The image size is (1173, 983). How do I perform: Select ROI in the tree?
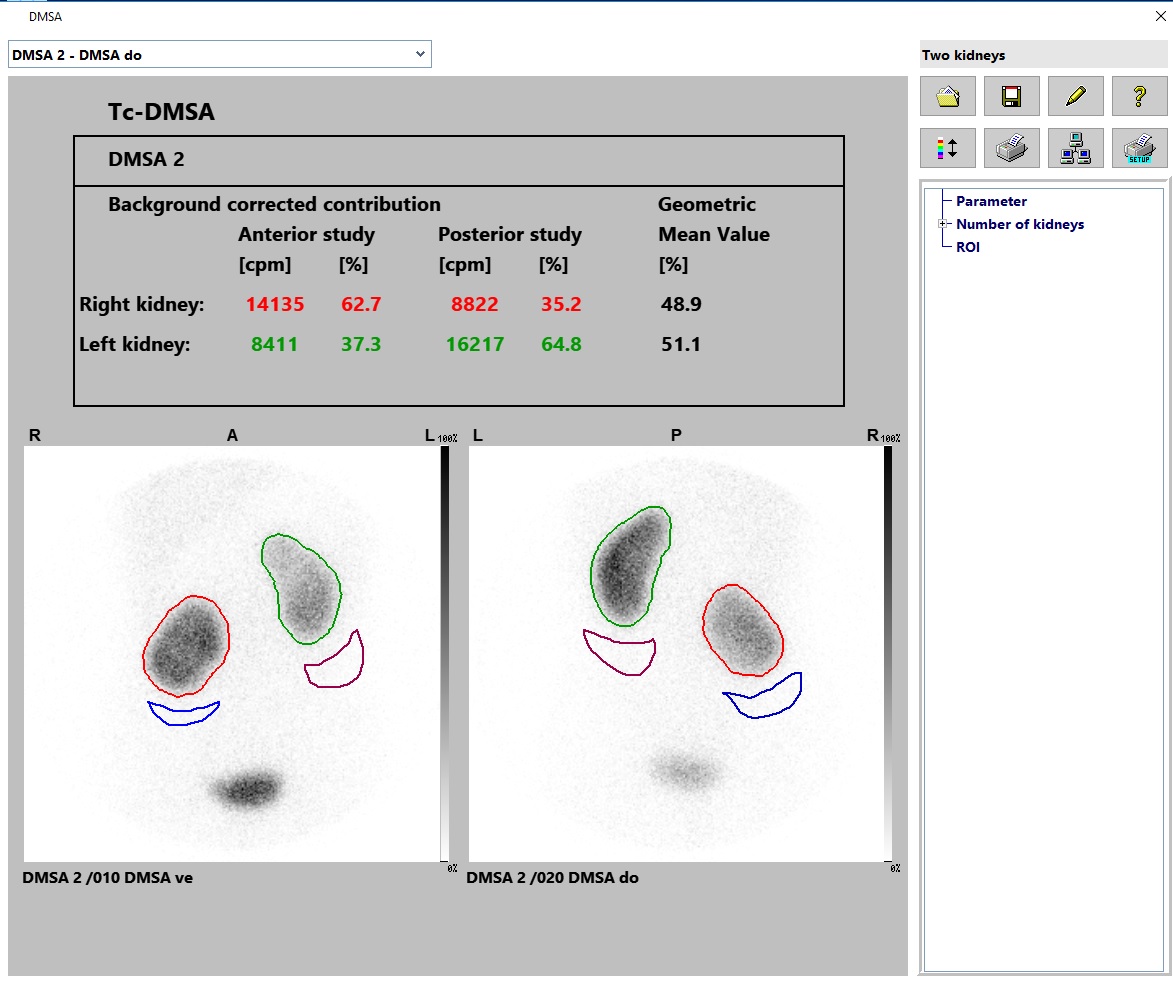click(967, 247)
